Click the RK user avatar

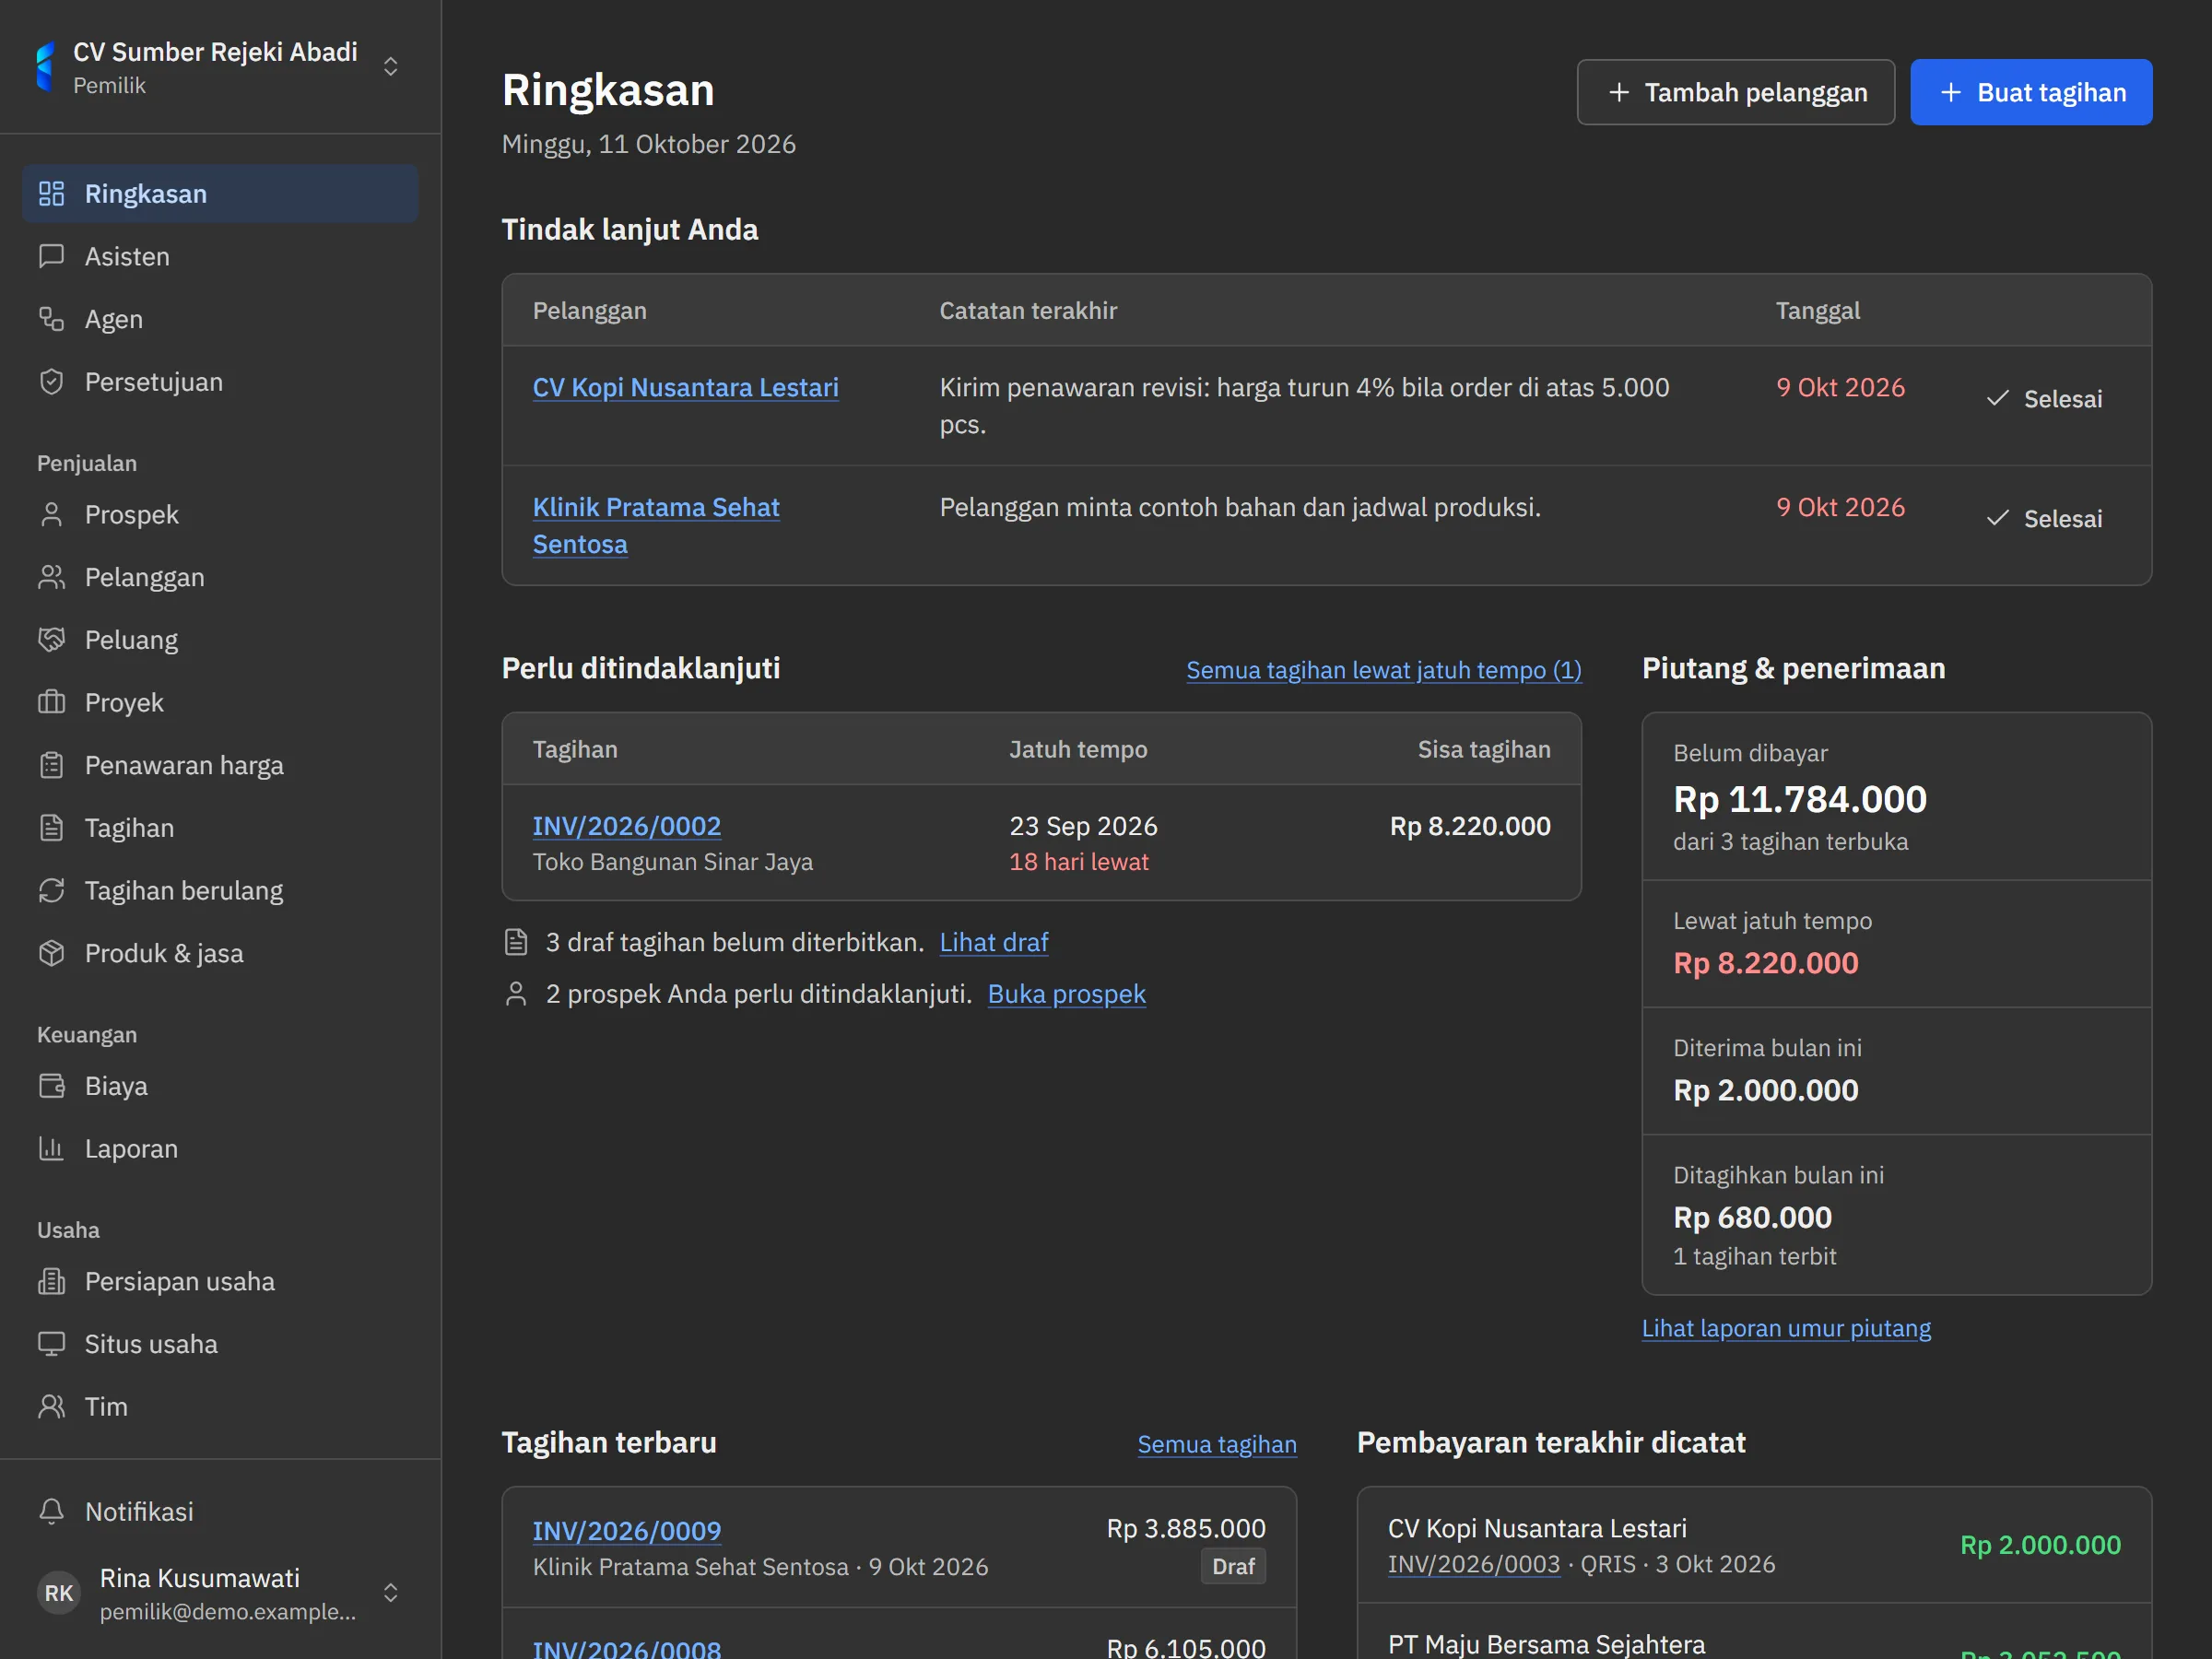point(59,1593)
